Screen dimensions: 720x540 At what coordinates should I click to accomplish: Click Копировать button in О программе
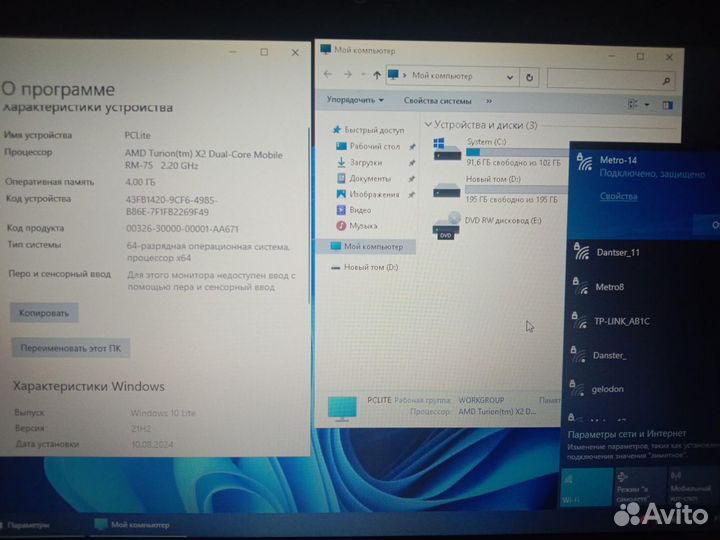coord(44,313)
